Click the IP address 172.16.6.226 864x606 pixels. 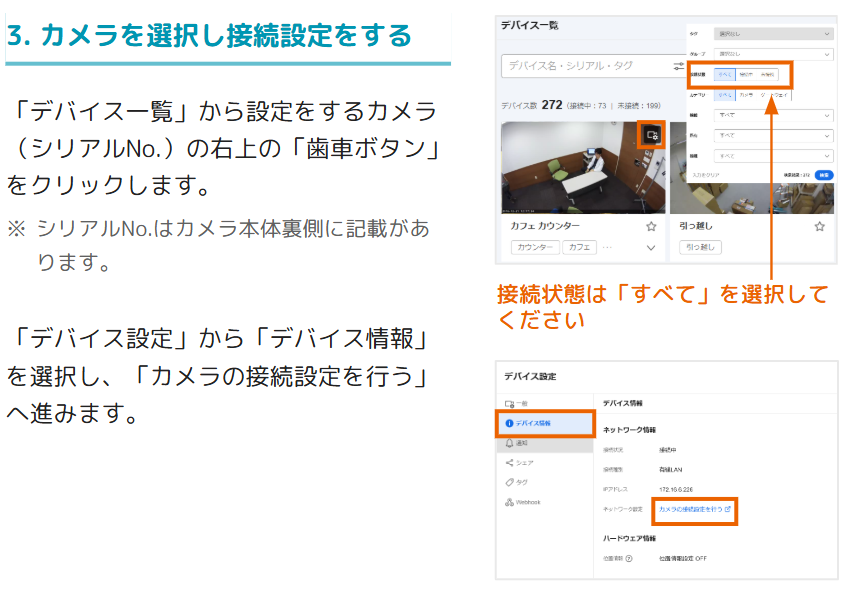[x=676, y=490]
